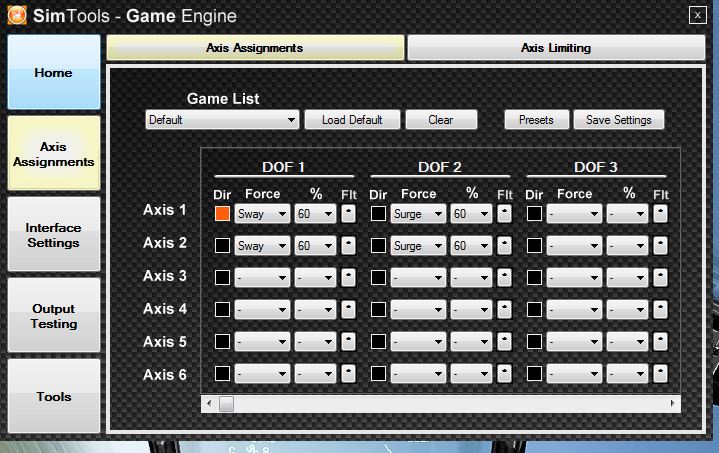Open Axis 6 DOF 3 percent dropdown
This screenshot has height=453, width=719.
click(x=627, y=374)
